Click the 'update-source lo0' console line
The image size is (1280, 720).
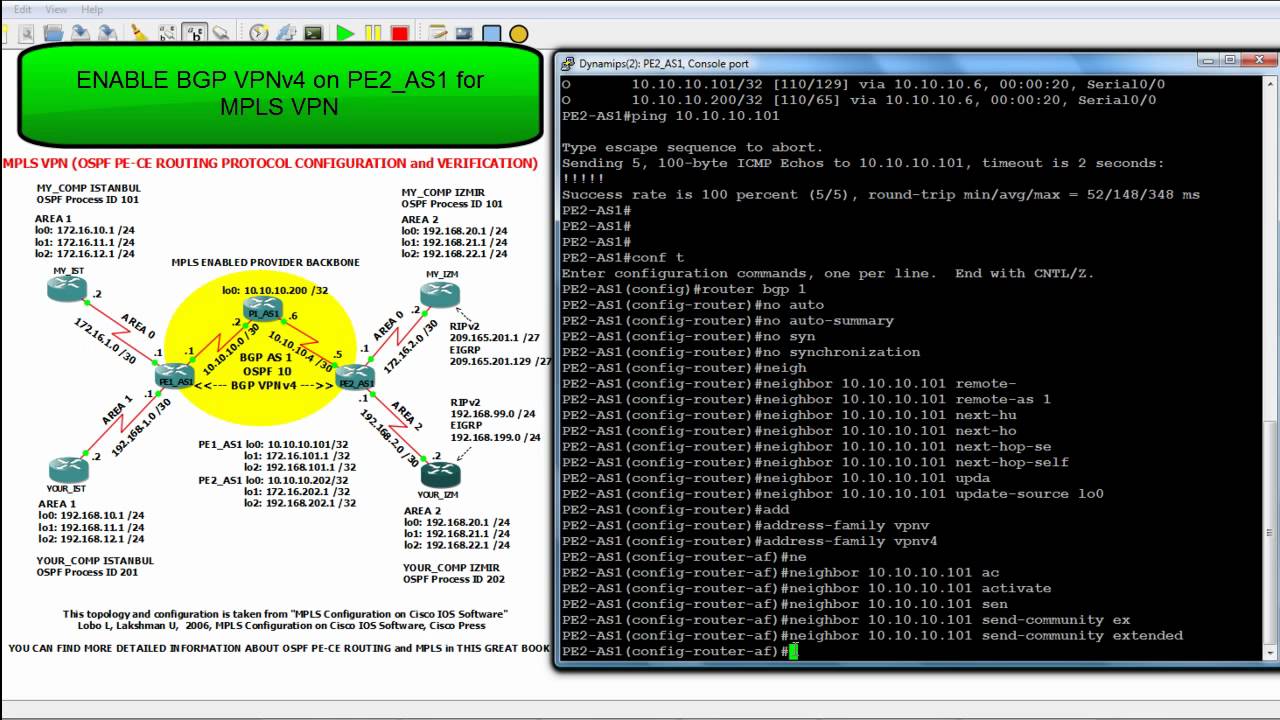pyautogui.click(x=832, y=494)
